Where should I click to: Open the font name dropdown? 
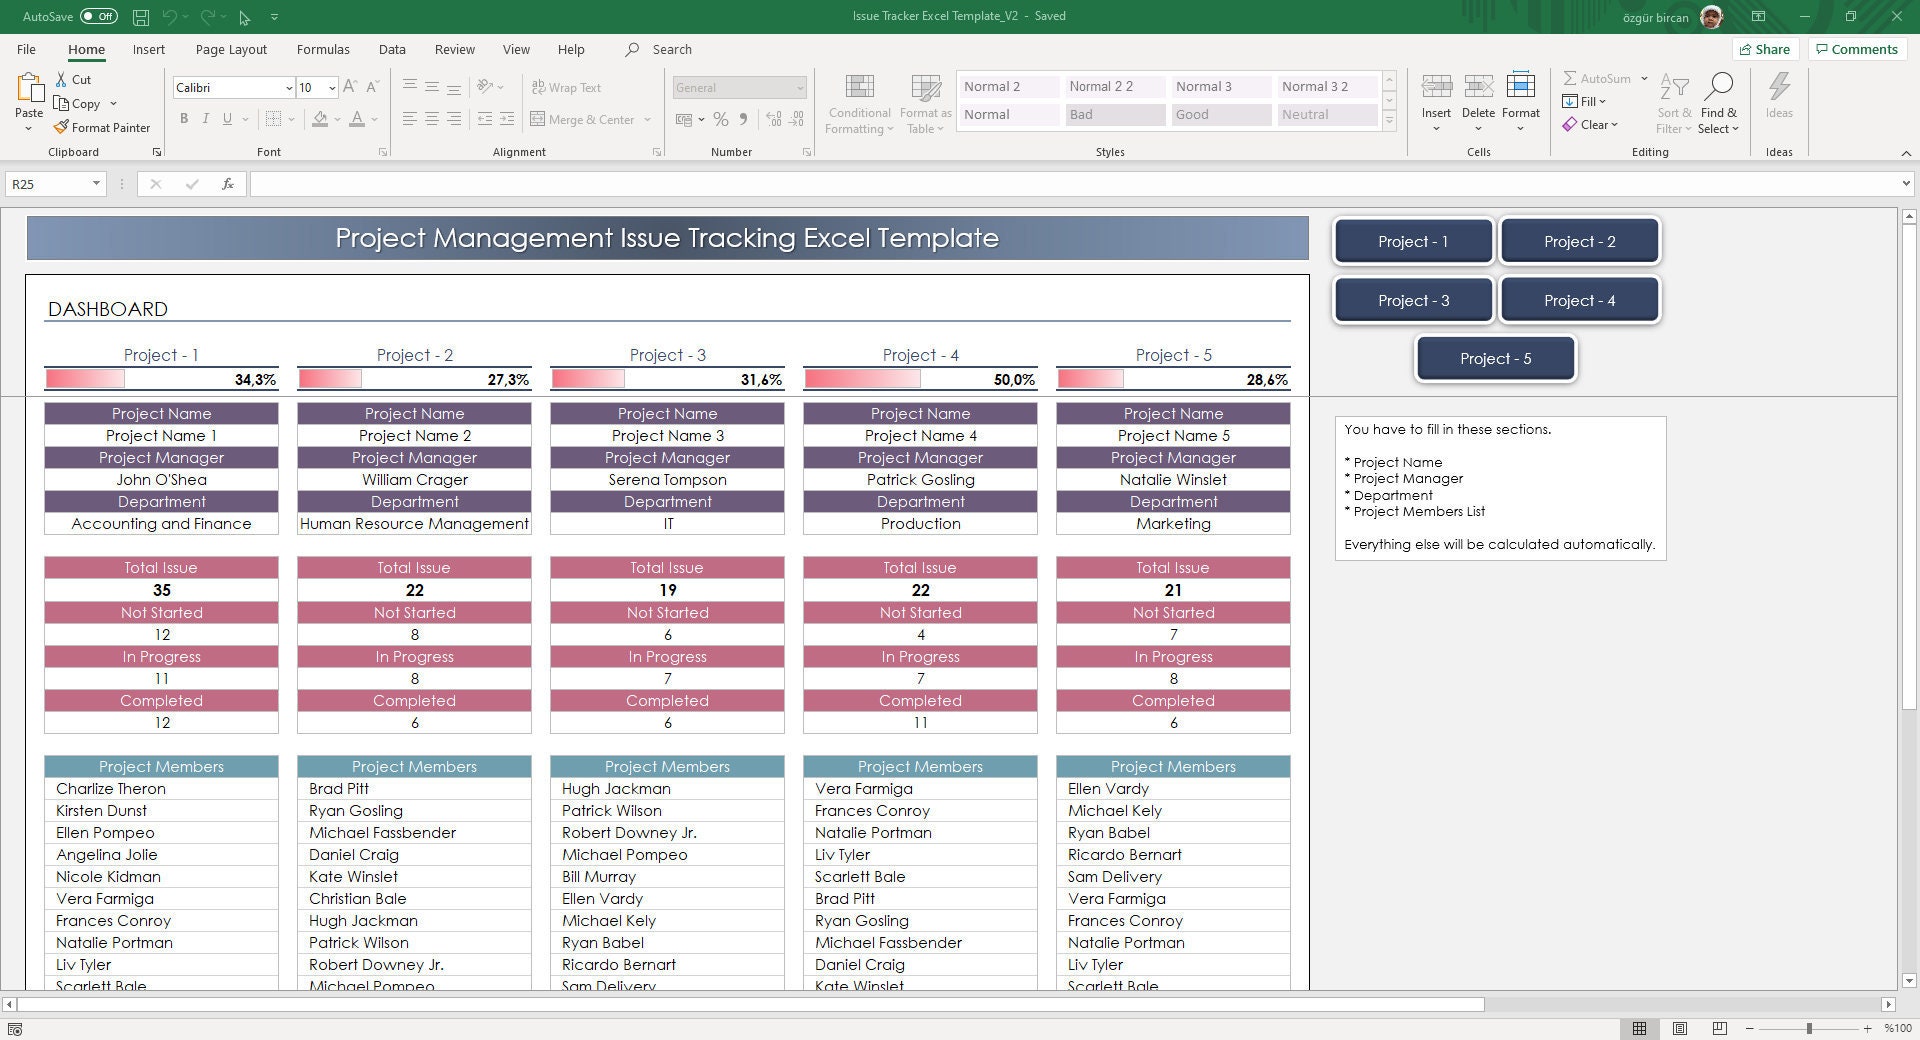[288, 87]
